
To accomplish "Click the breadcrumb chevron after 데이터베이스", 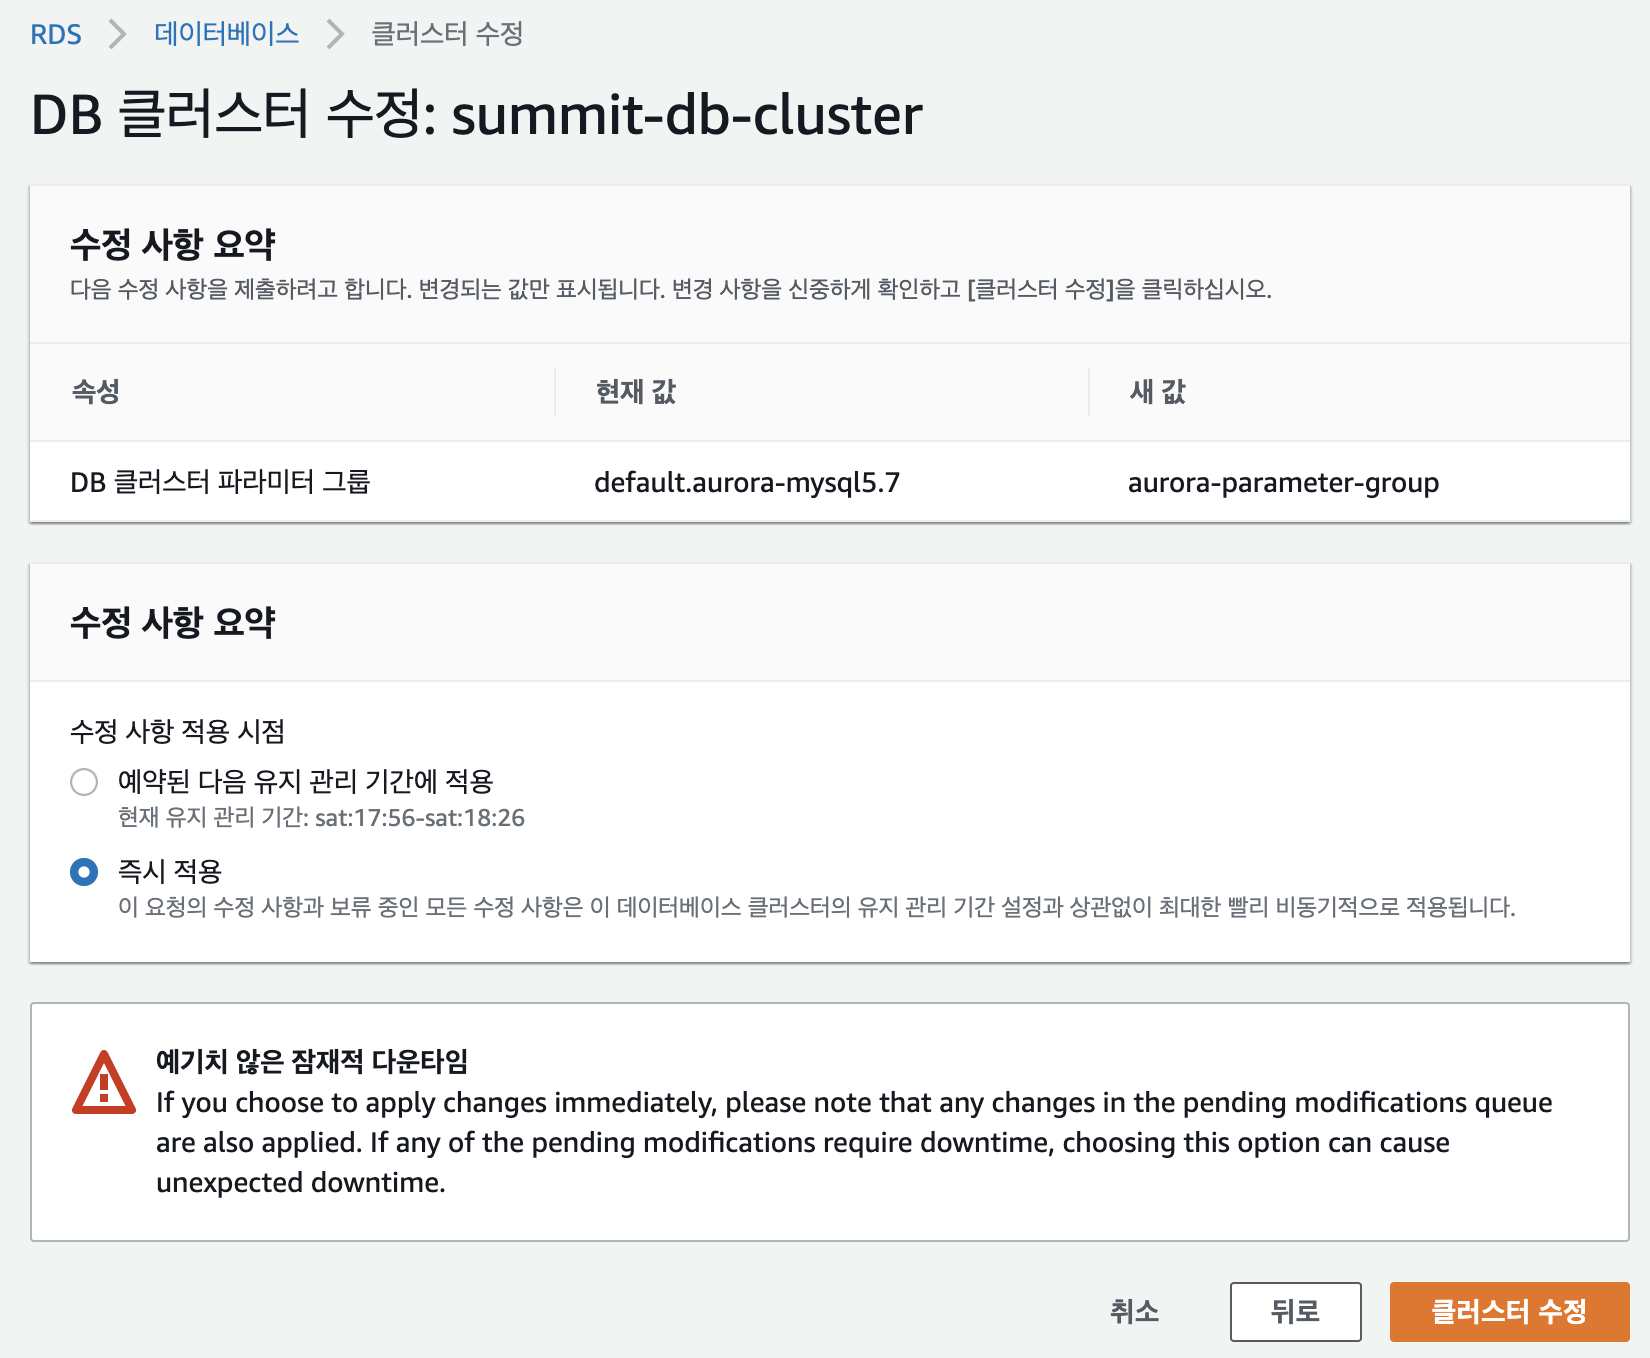I will (x=336, y=35).
